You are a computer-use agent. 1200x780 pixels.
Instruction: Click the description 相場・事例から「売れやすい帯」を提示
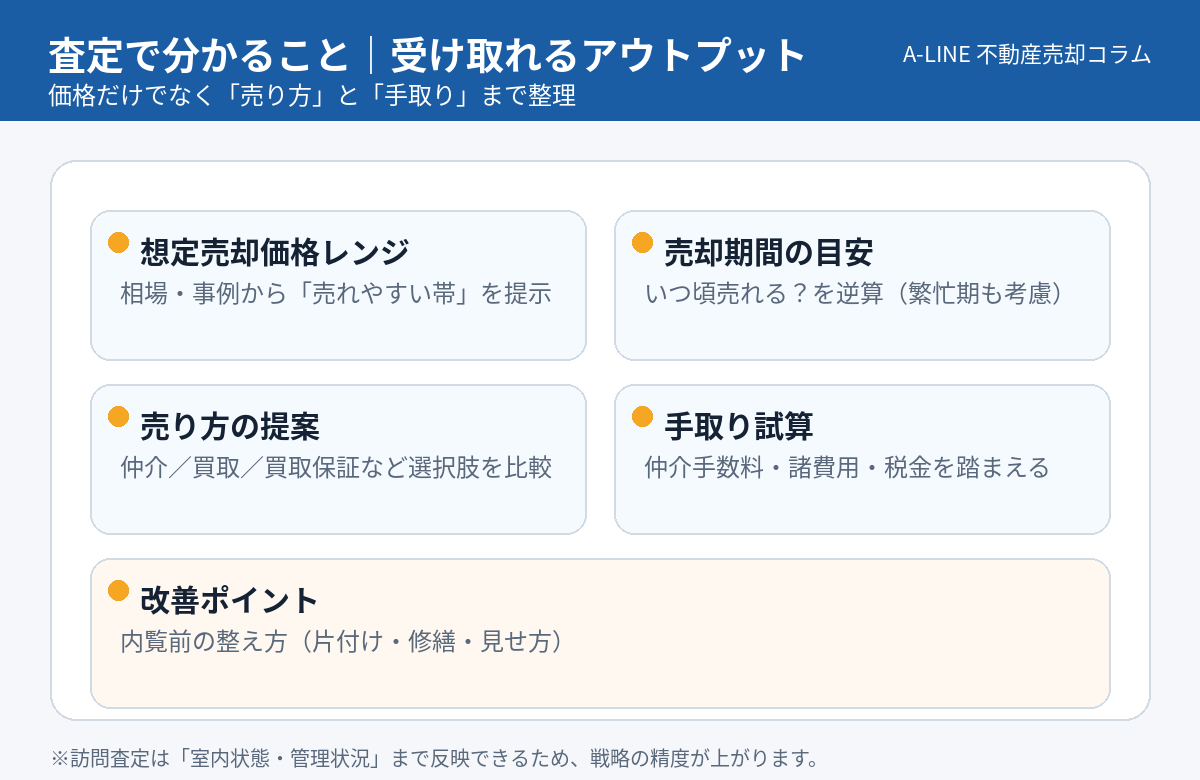click(336, 294)
